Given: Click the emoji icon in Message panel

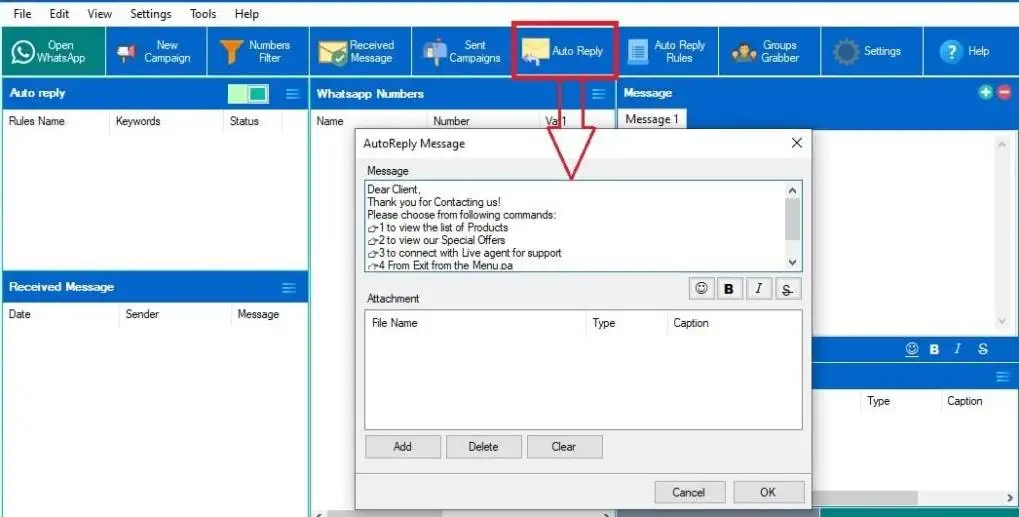Looking at the screenshot, I should point(912,349).
